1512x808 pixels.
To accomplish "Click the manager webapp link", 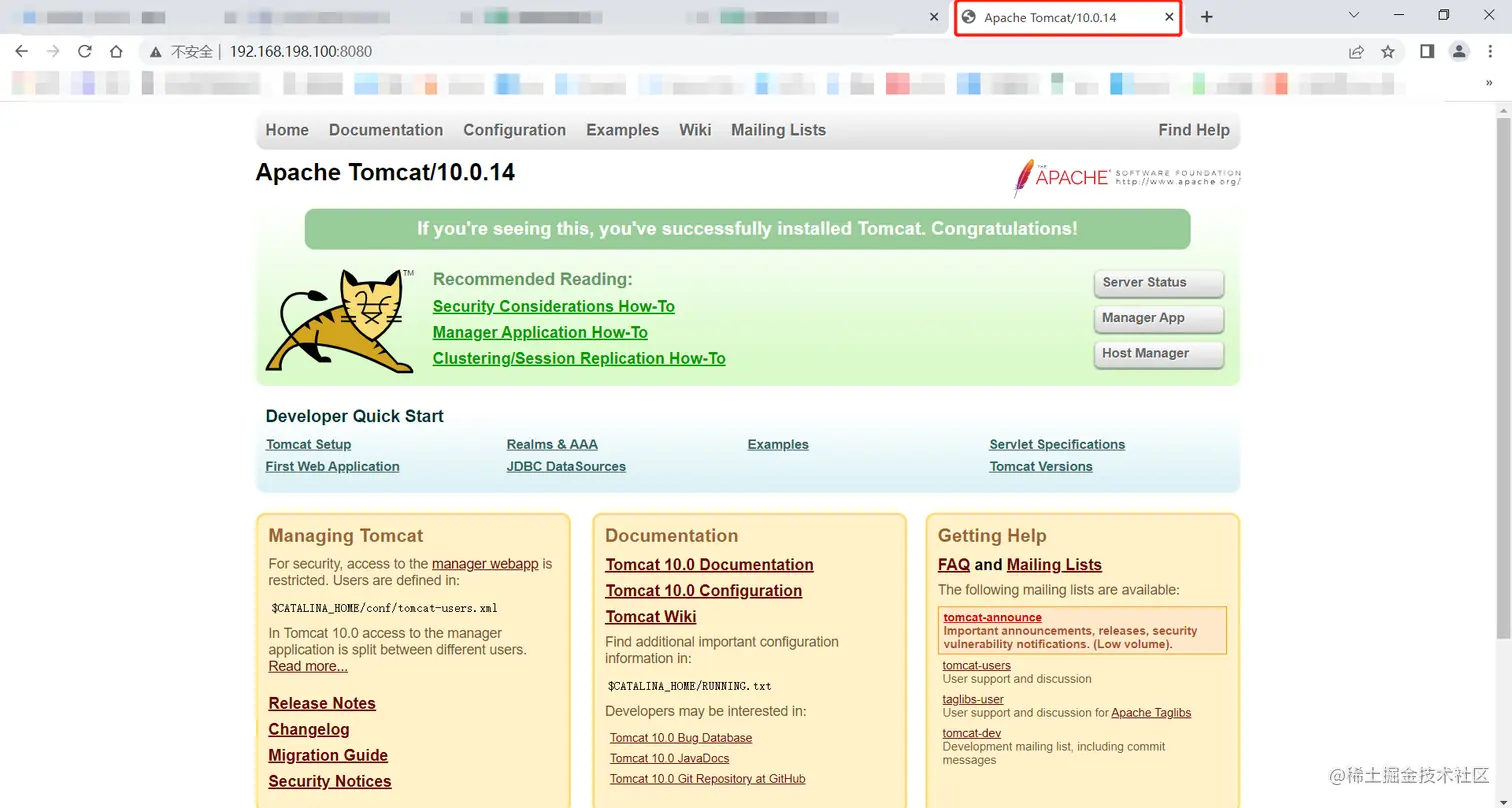I will tap(485, 564).
